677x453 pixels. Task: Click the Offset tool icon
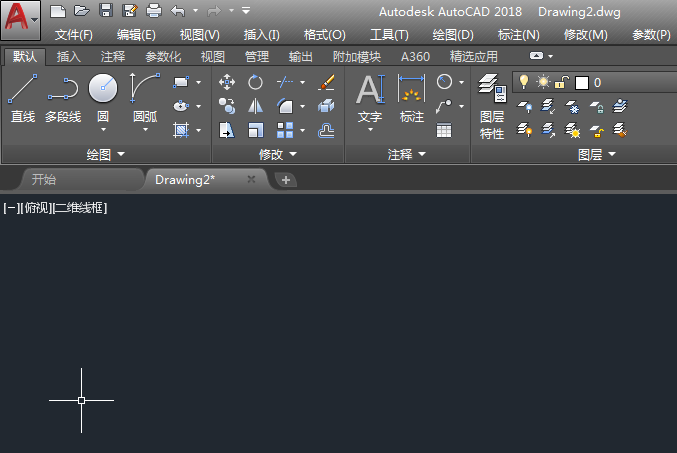click(x=326, y=130)
